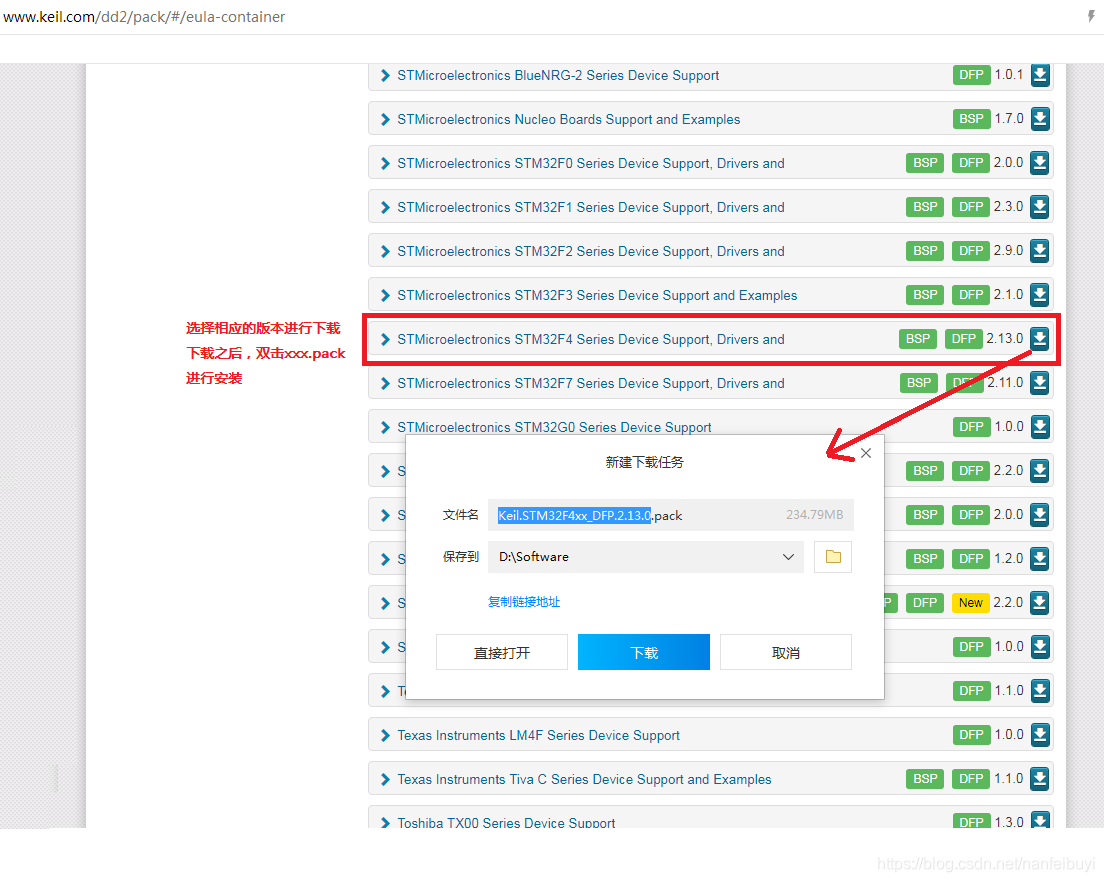Download the Texas Instruments LM4F pack
The image size is (1104, 882).
pos(1040,735)
